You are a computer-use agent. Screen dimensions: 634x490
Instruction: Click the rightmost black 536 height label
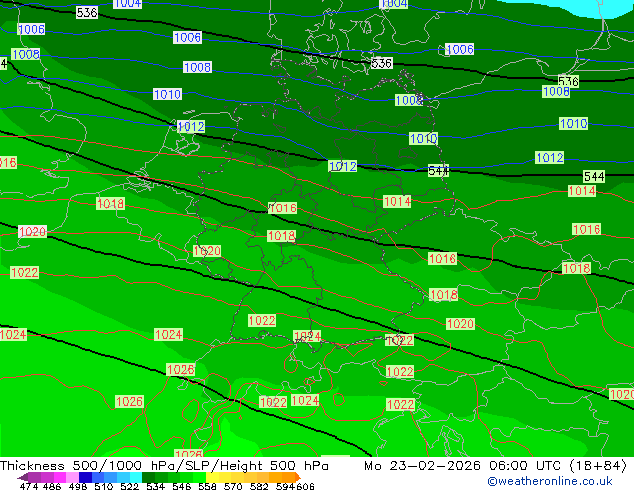pyautogui.click(x=568, y=81)
